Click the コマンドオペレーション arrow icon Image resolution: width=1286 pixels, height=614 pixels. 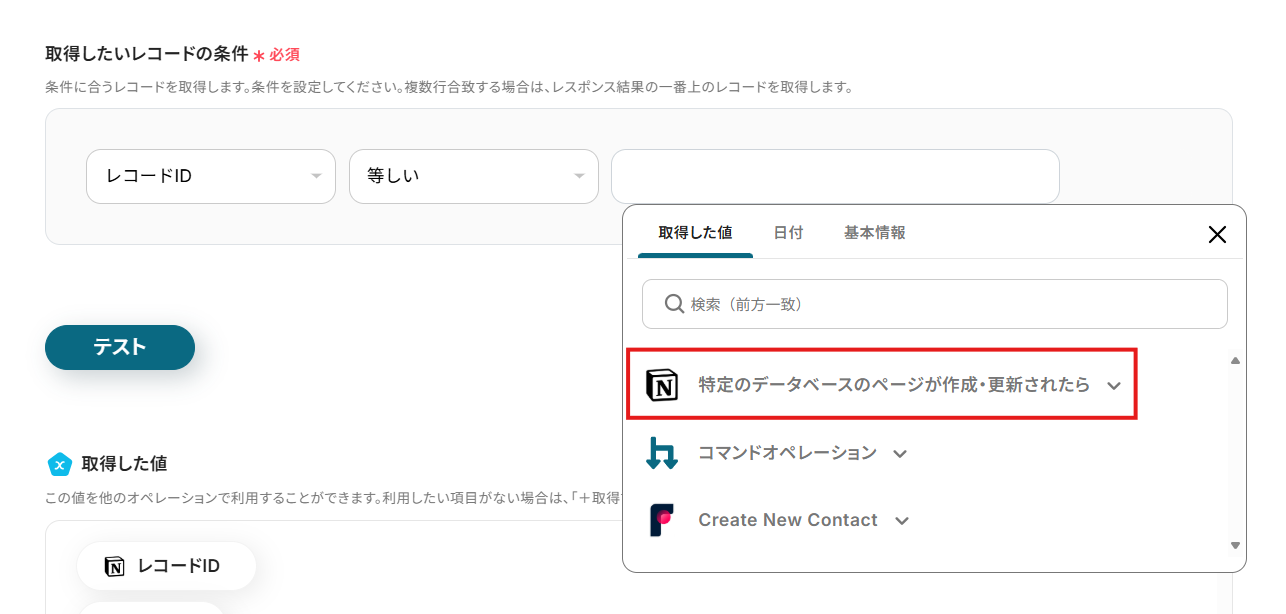click(662, 453)
